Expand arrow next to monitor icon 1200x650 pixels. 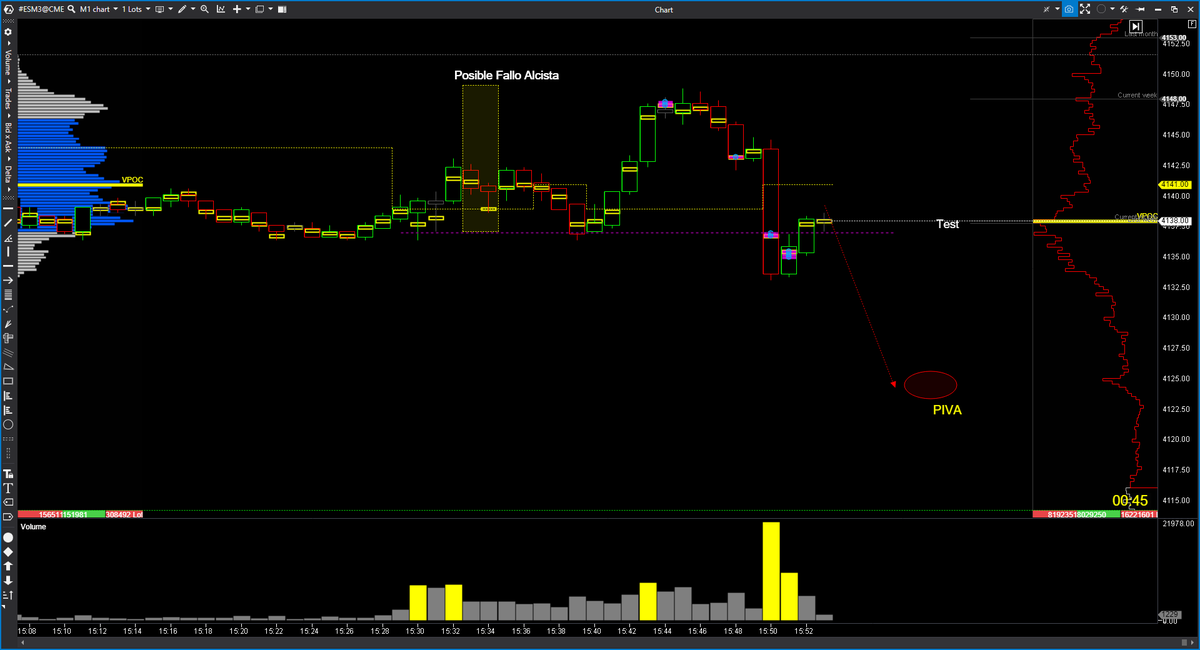pyautogui.click(x=171, y=9)
